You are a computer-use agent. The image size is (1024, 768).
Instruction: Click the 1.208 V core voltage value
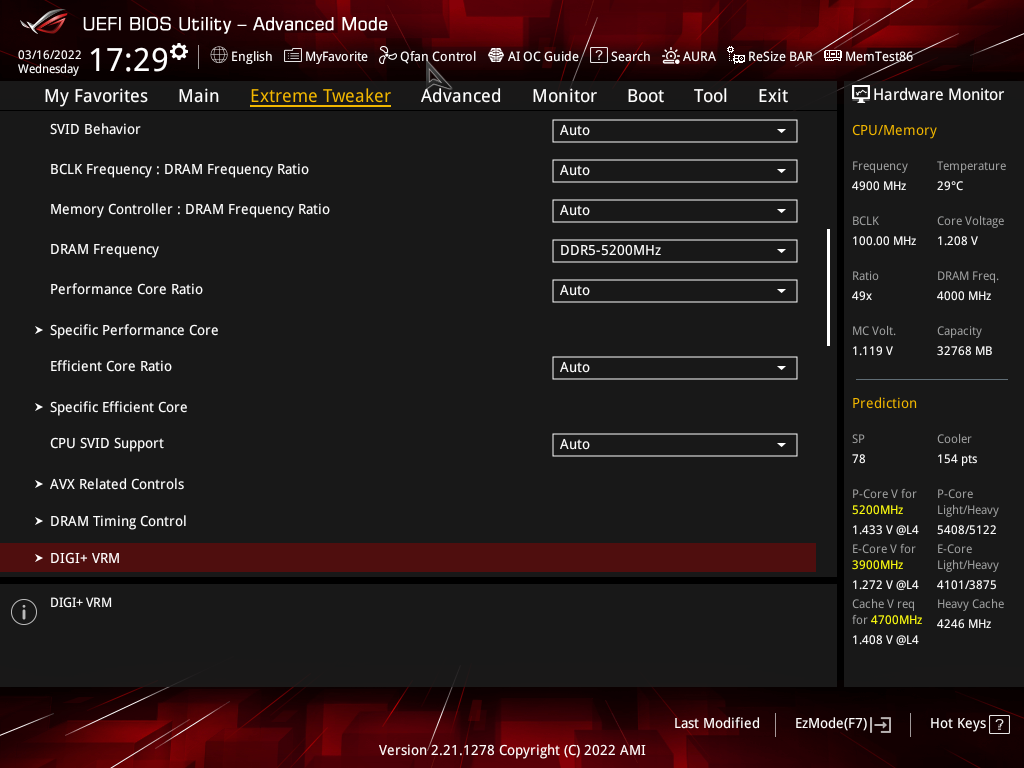click(957, 241)
